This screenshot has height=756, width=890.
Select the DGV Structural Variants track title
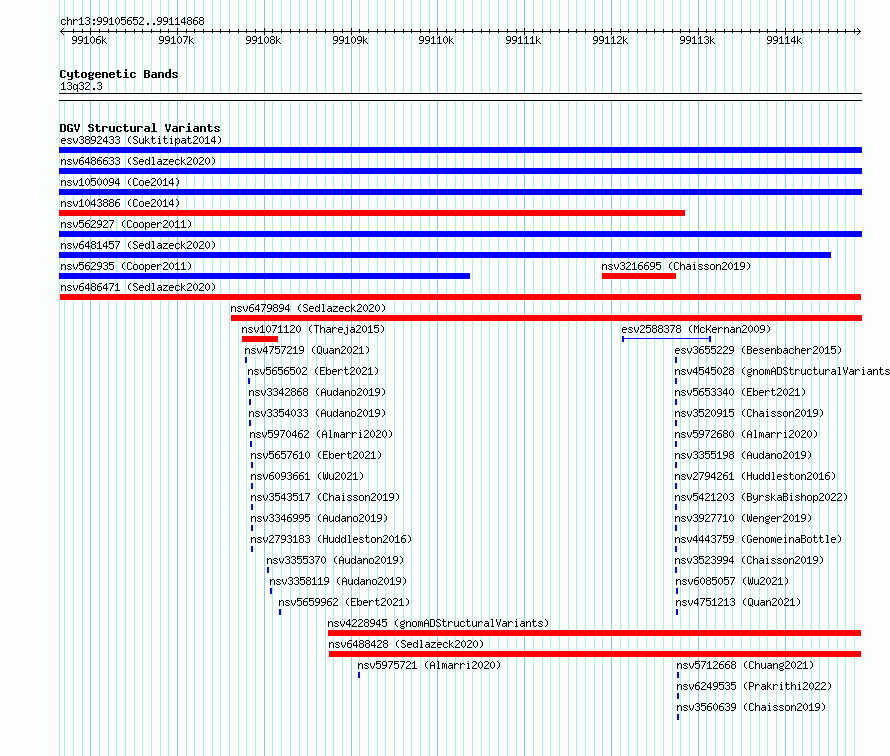pos(140,128)
